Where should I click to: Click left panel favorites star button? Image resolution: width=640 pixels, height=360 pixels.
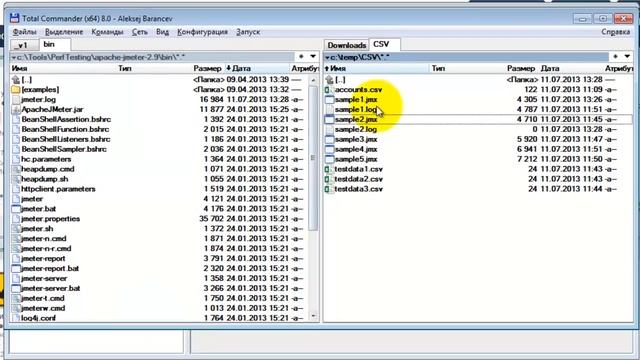[301, 57]
